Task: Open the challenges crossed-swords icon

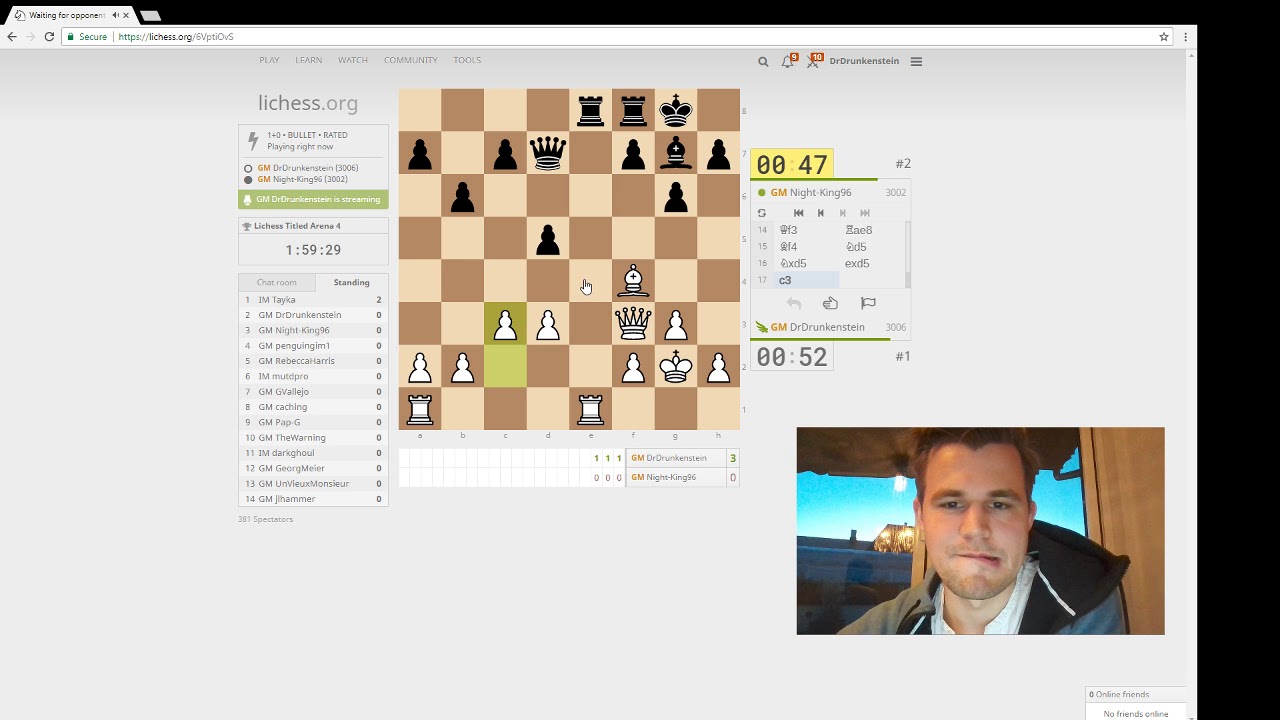Action: pos(812,61)
